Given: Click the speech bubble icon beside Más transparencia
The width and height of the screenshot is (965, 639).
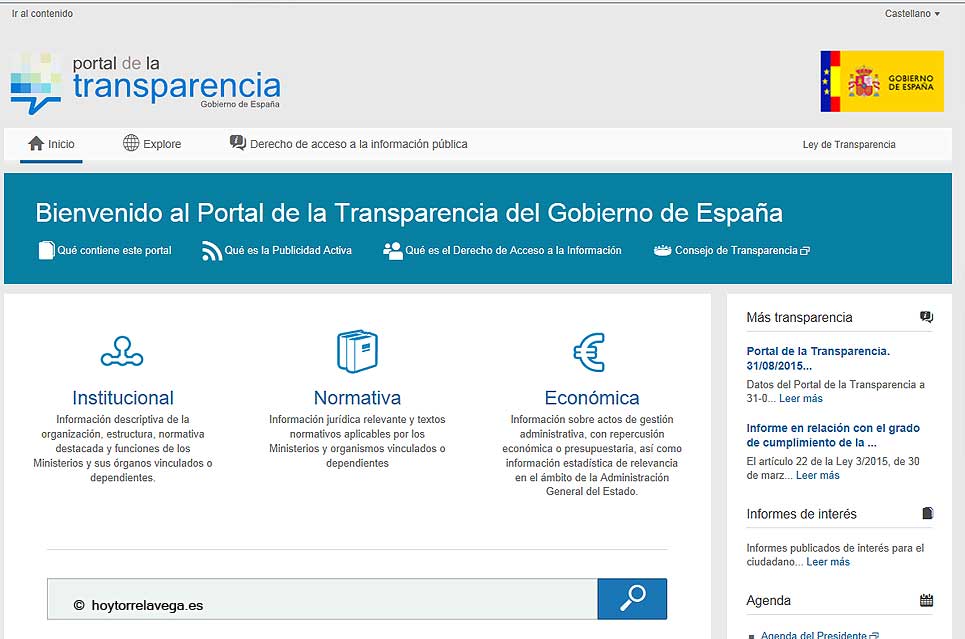Looking at the screenshot, I should [x=926, y=317].
